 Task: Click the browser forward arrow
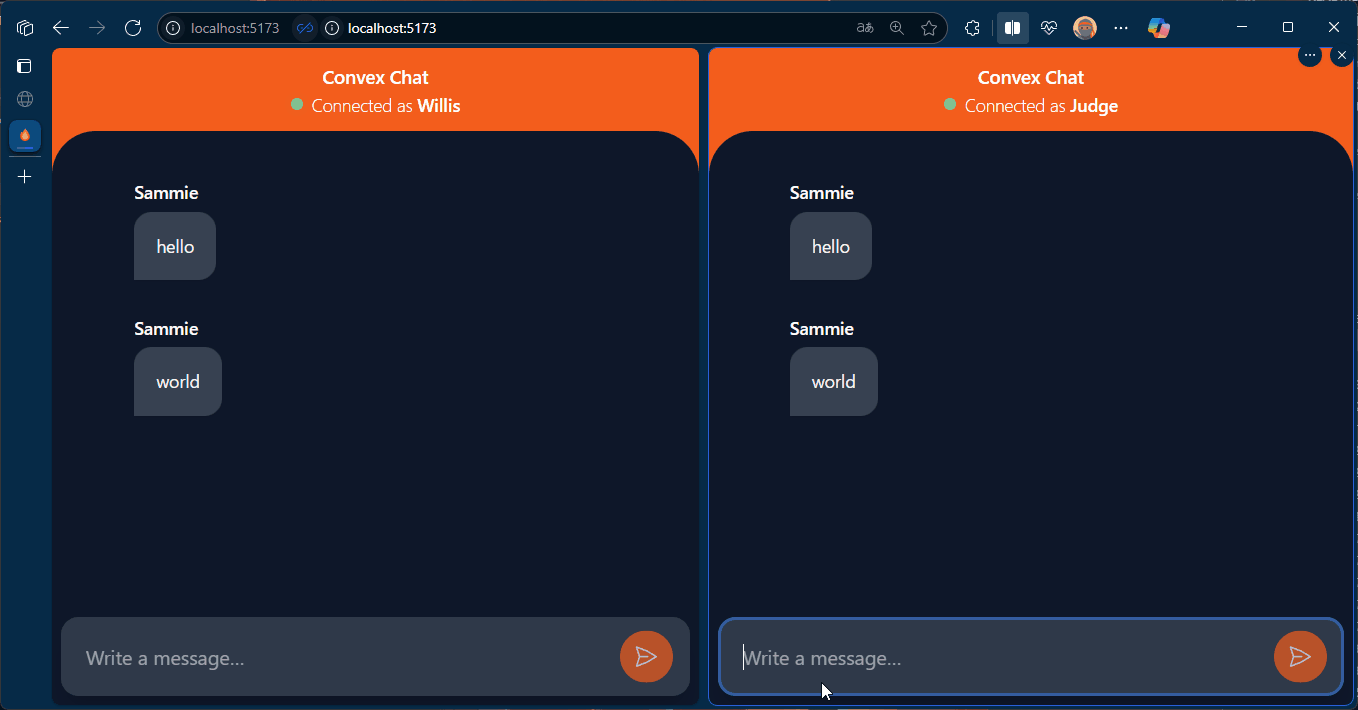click(x=97, y=28)
